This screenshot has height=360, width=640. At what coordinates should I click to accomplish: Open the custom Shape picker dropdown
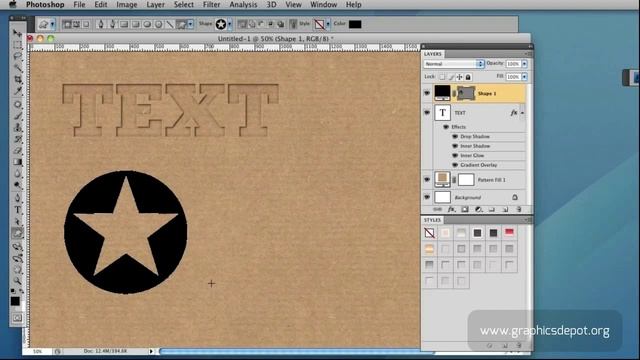click(230, 24)
